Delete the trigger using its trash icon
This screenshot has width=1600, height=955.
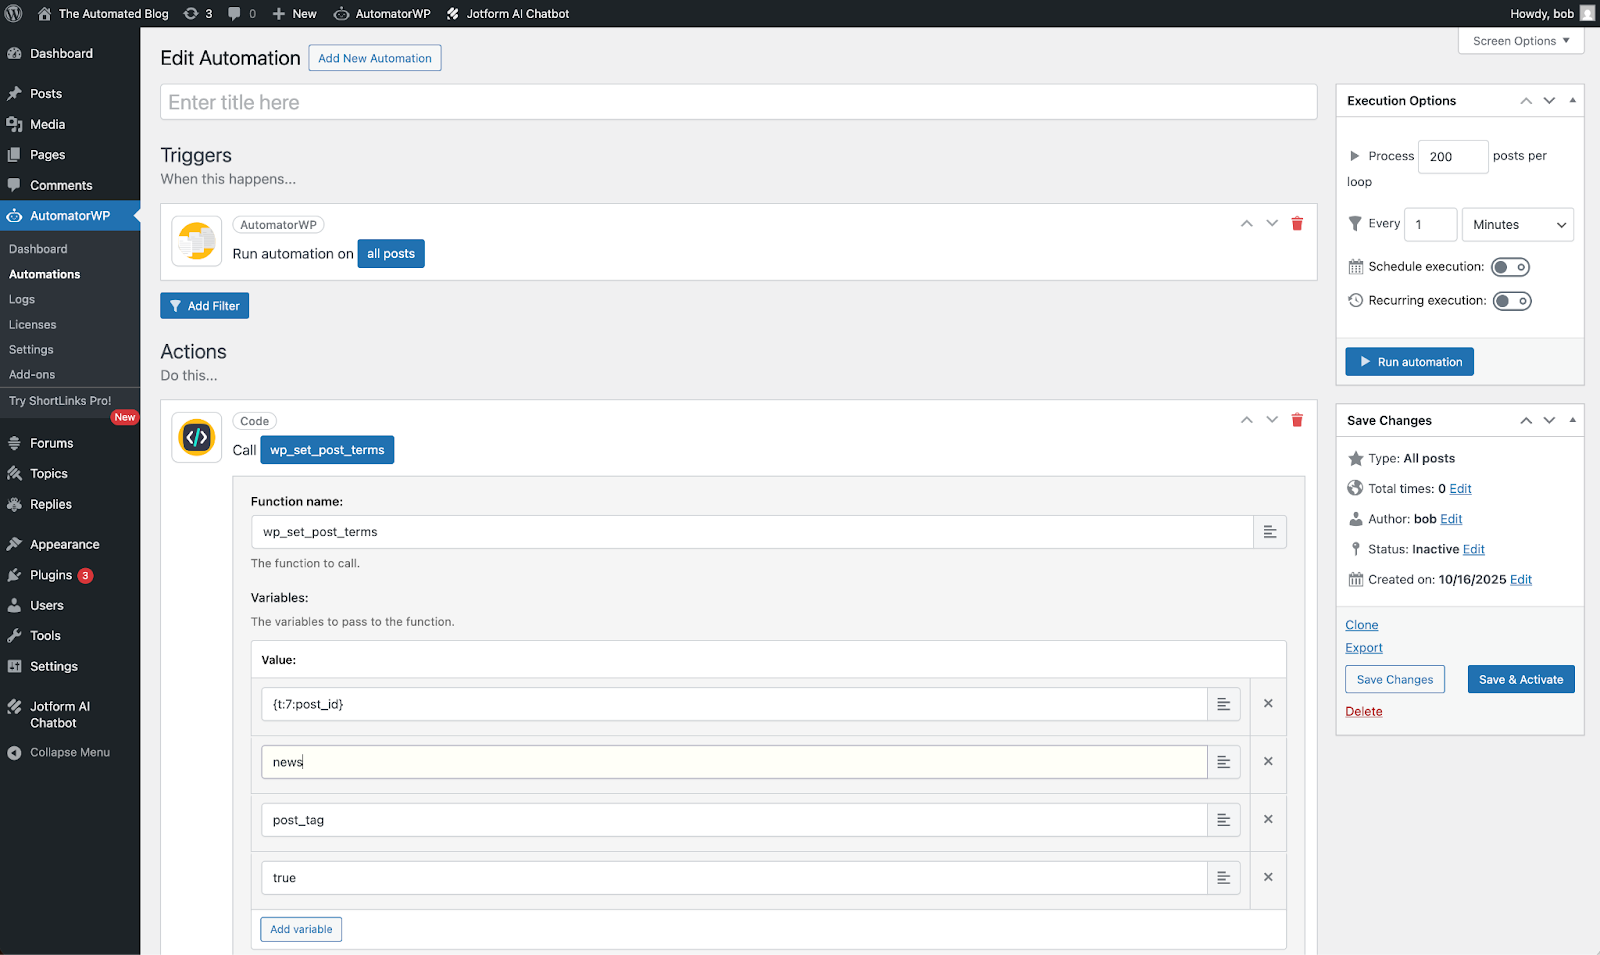1297,224
